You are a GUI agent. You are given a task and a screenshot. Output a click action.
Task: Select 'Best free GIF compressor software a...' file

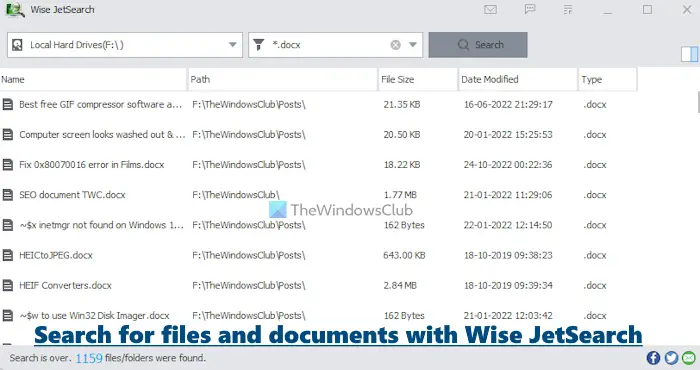100,104
